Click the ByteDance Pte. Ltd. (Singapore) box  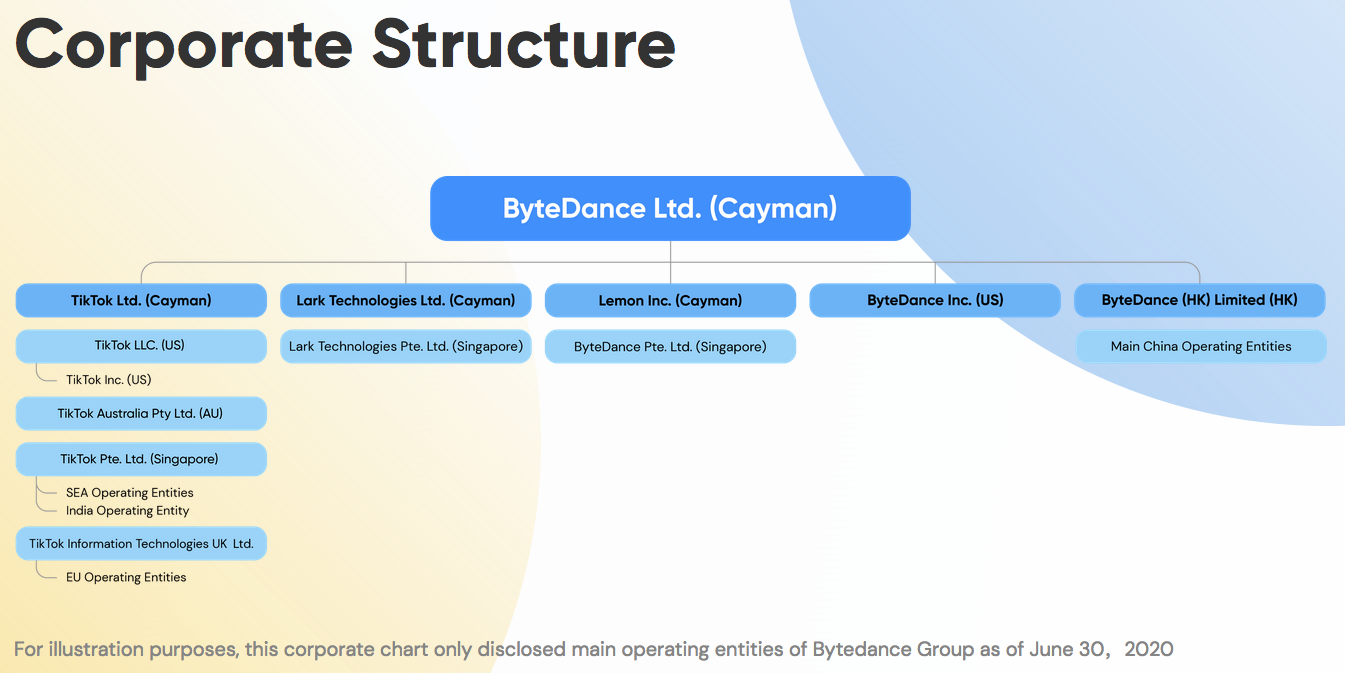pyautogui.click(x=670, y=347)
